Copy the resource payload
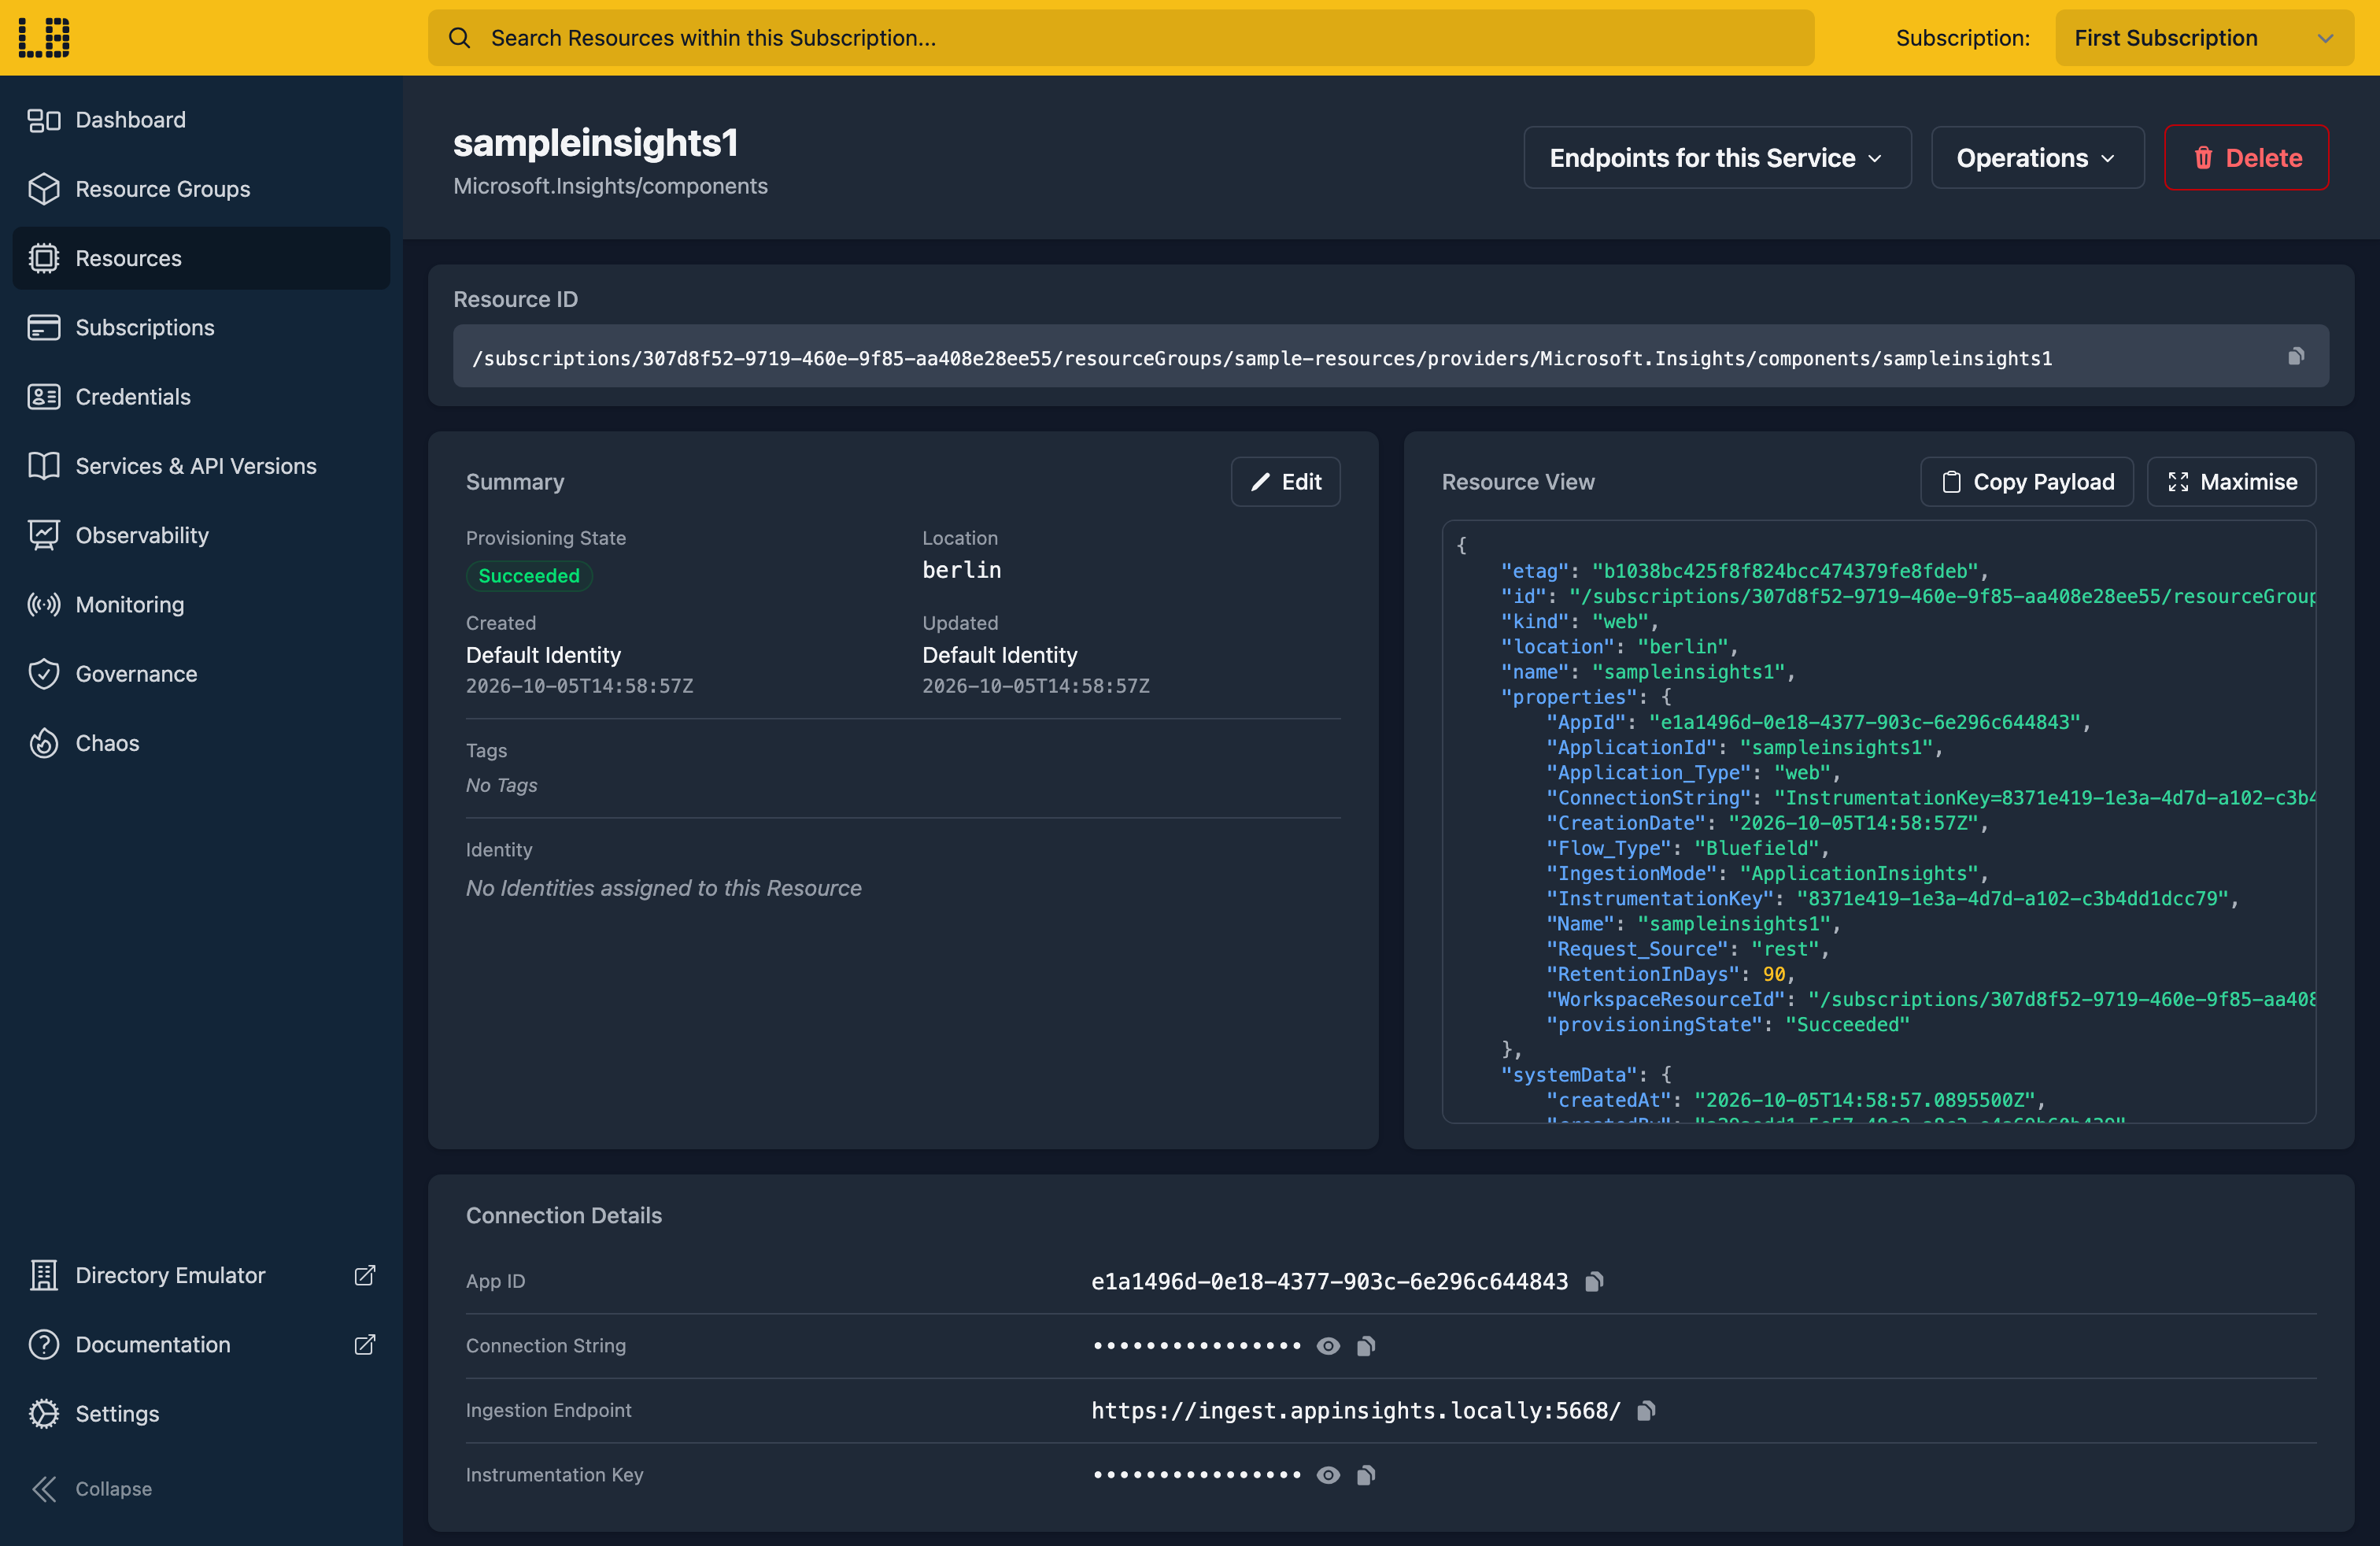Screen dimensions: 2380x1546 2027,482
